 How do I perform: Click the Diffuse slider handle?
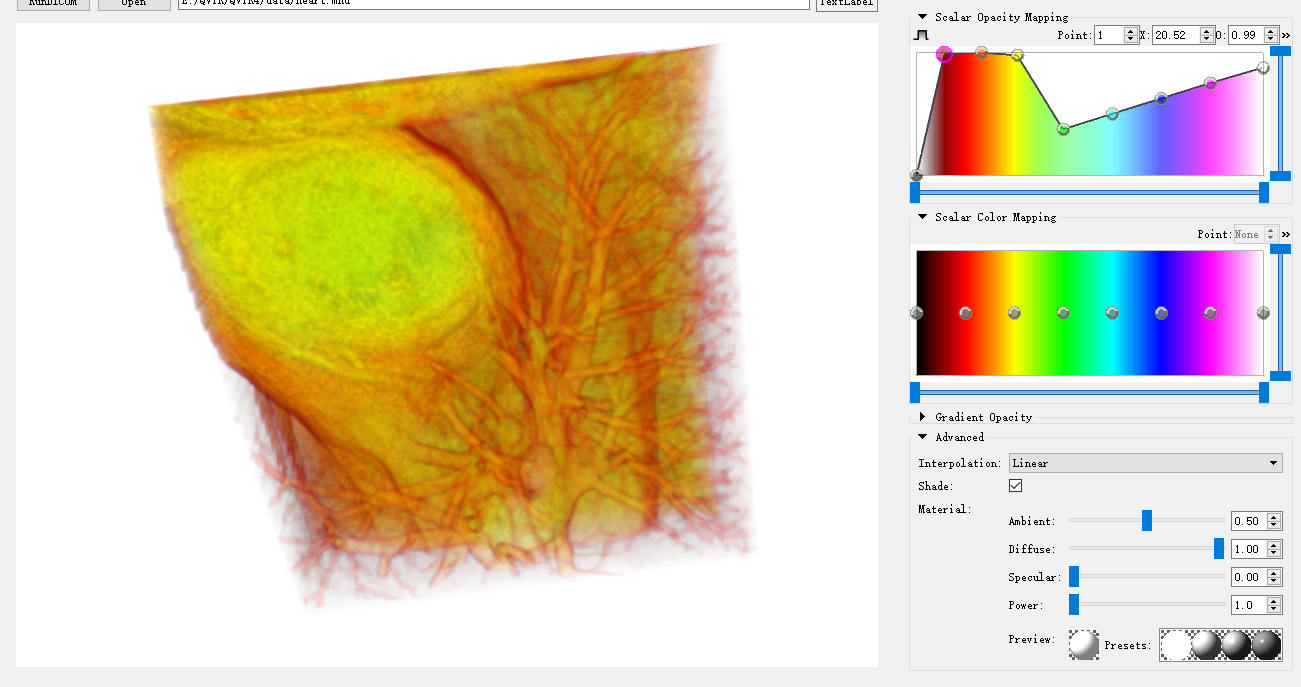point(1219,548)
